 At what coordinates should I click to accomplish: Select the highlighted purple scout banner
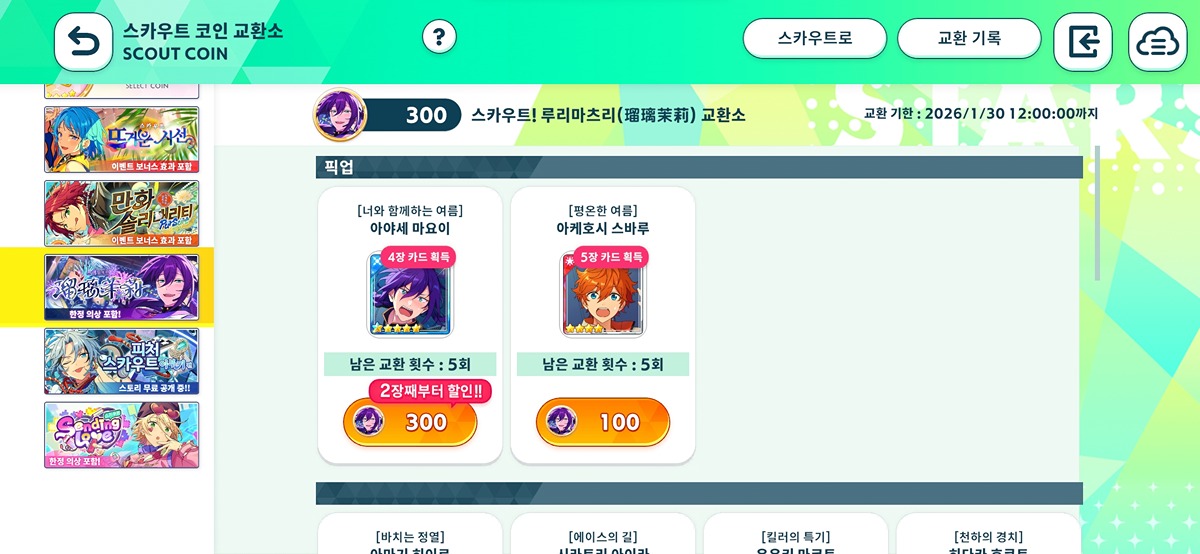[x=122, y=288]
